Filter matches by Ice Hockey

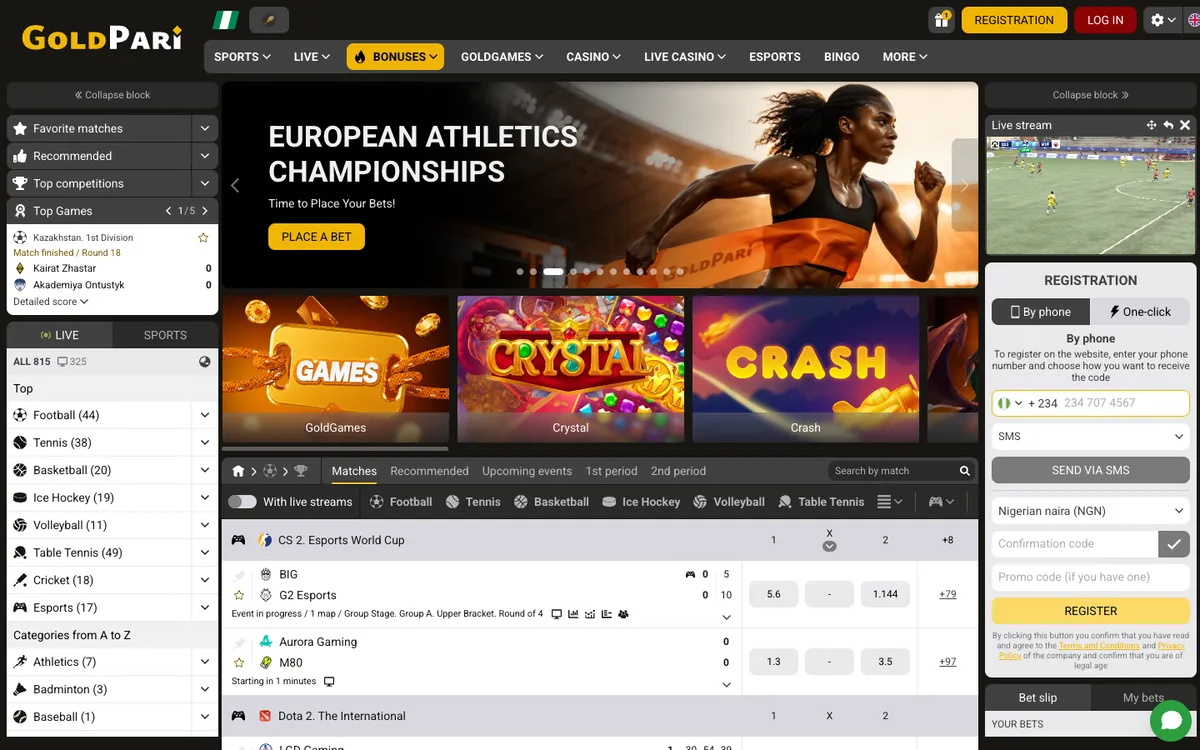[x=641, y=502]
